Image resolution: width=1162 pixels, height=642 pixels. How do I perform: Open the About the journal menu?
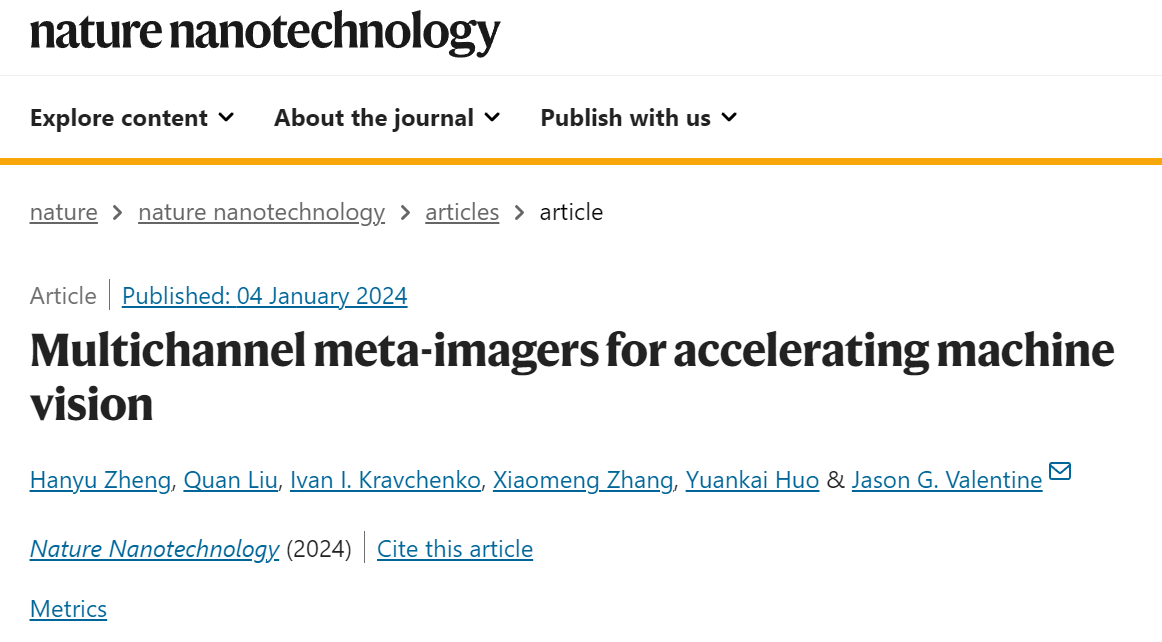pyautogui.click(x=388, y=118)
